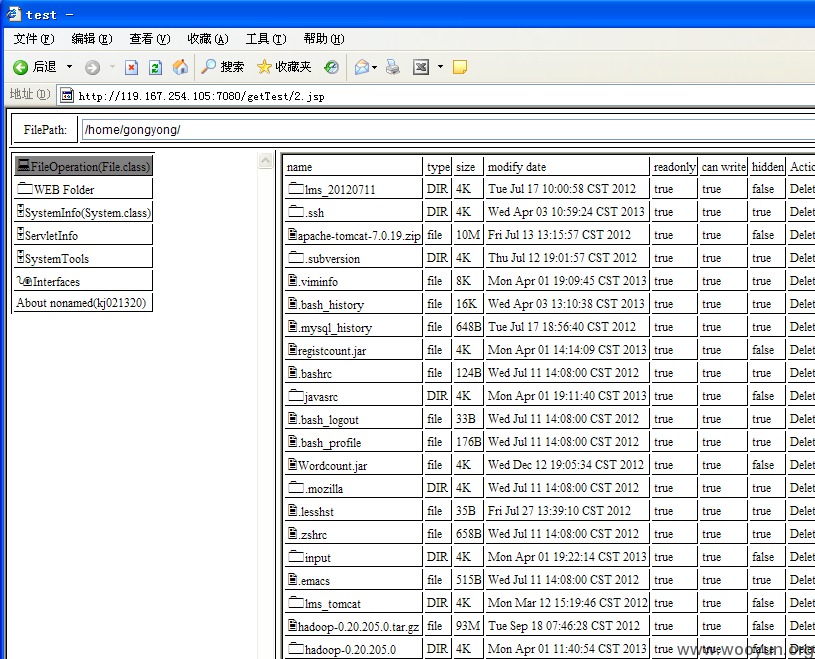The height and width of the screenshot is (659, 815).
Task: Click the .bash_profile file name
Action: click(330, 443)
